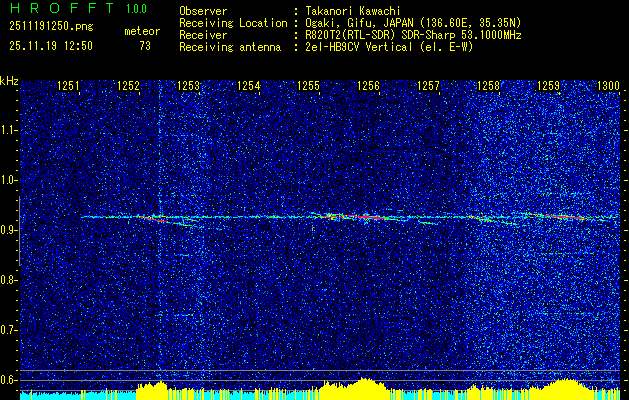
Task: Click the 1300 time marker
Action: tap(609, 85)
